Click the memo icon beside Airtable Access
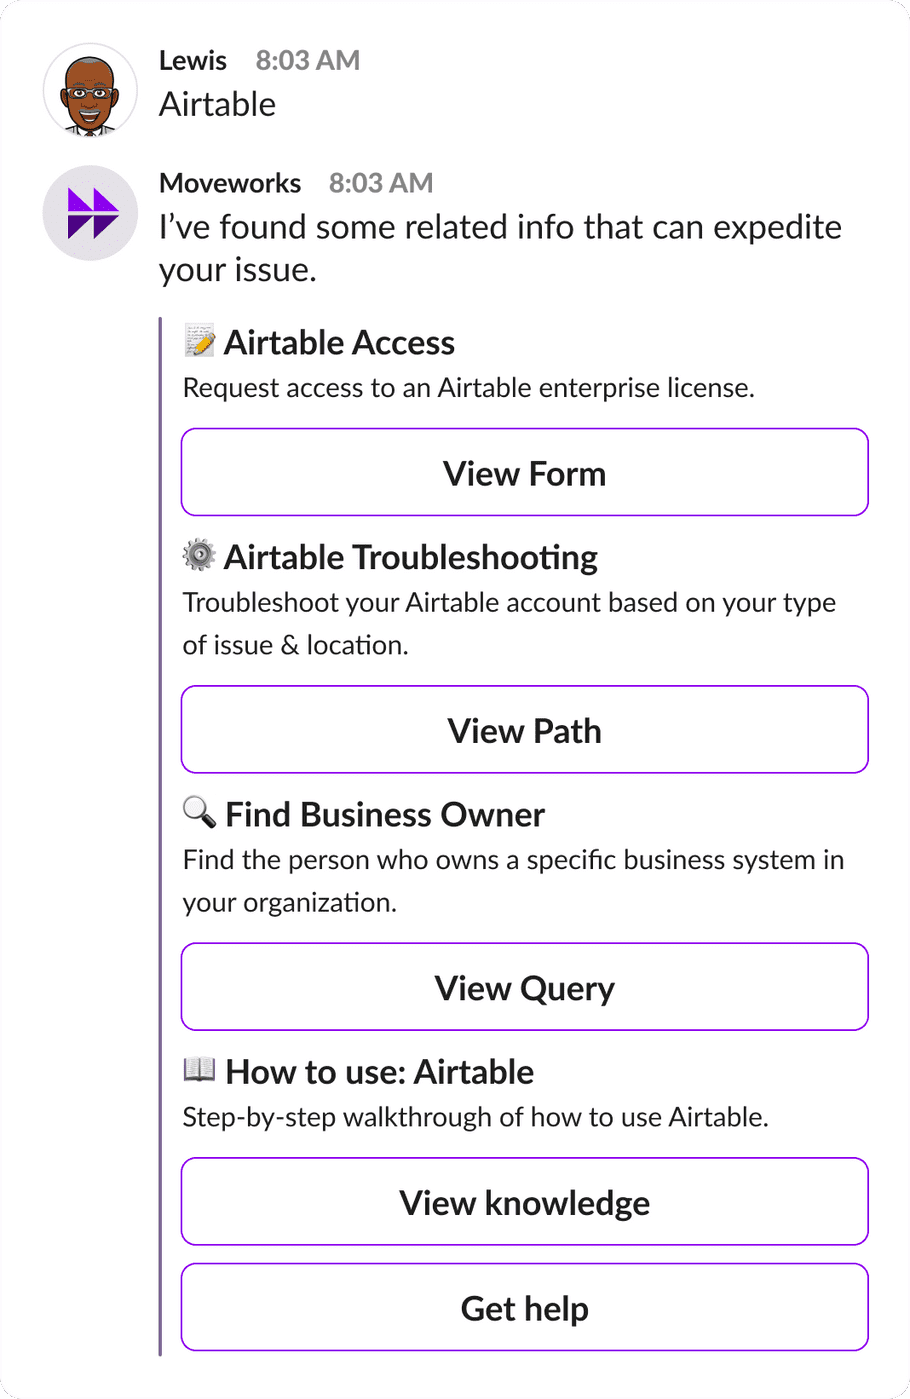The width and height of the screenshot is (910, 1399). [x=199, y=341]
